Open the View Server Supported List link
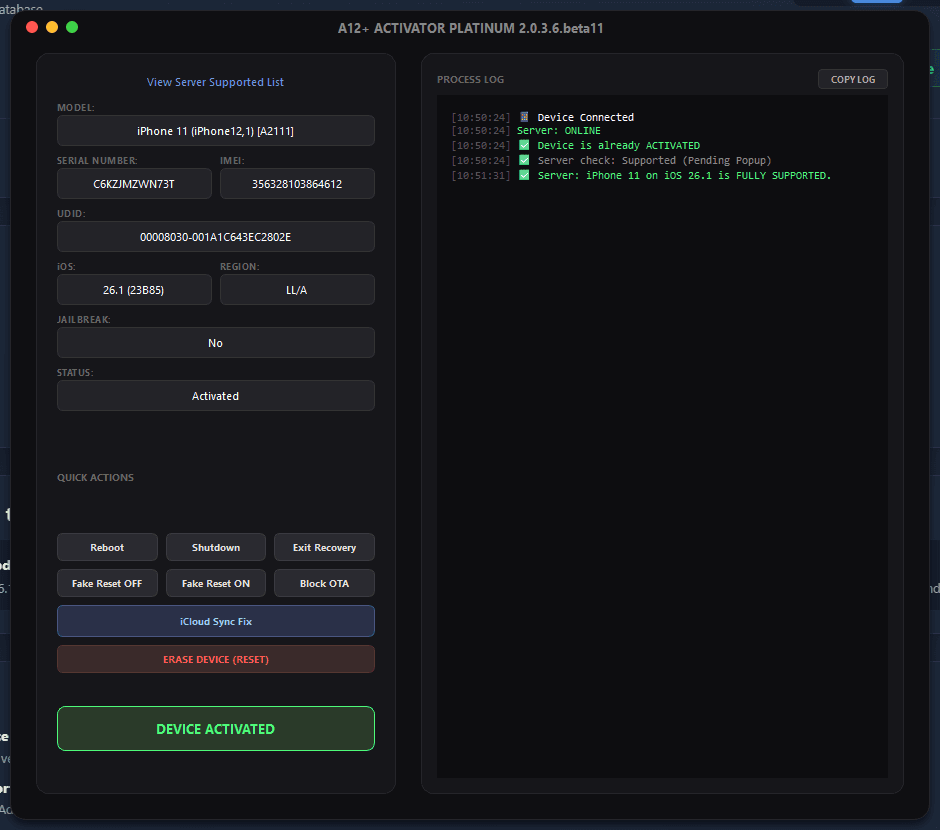 [x=215, y=82]
